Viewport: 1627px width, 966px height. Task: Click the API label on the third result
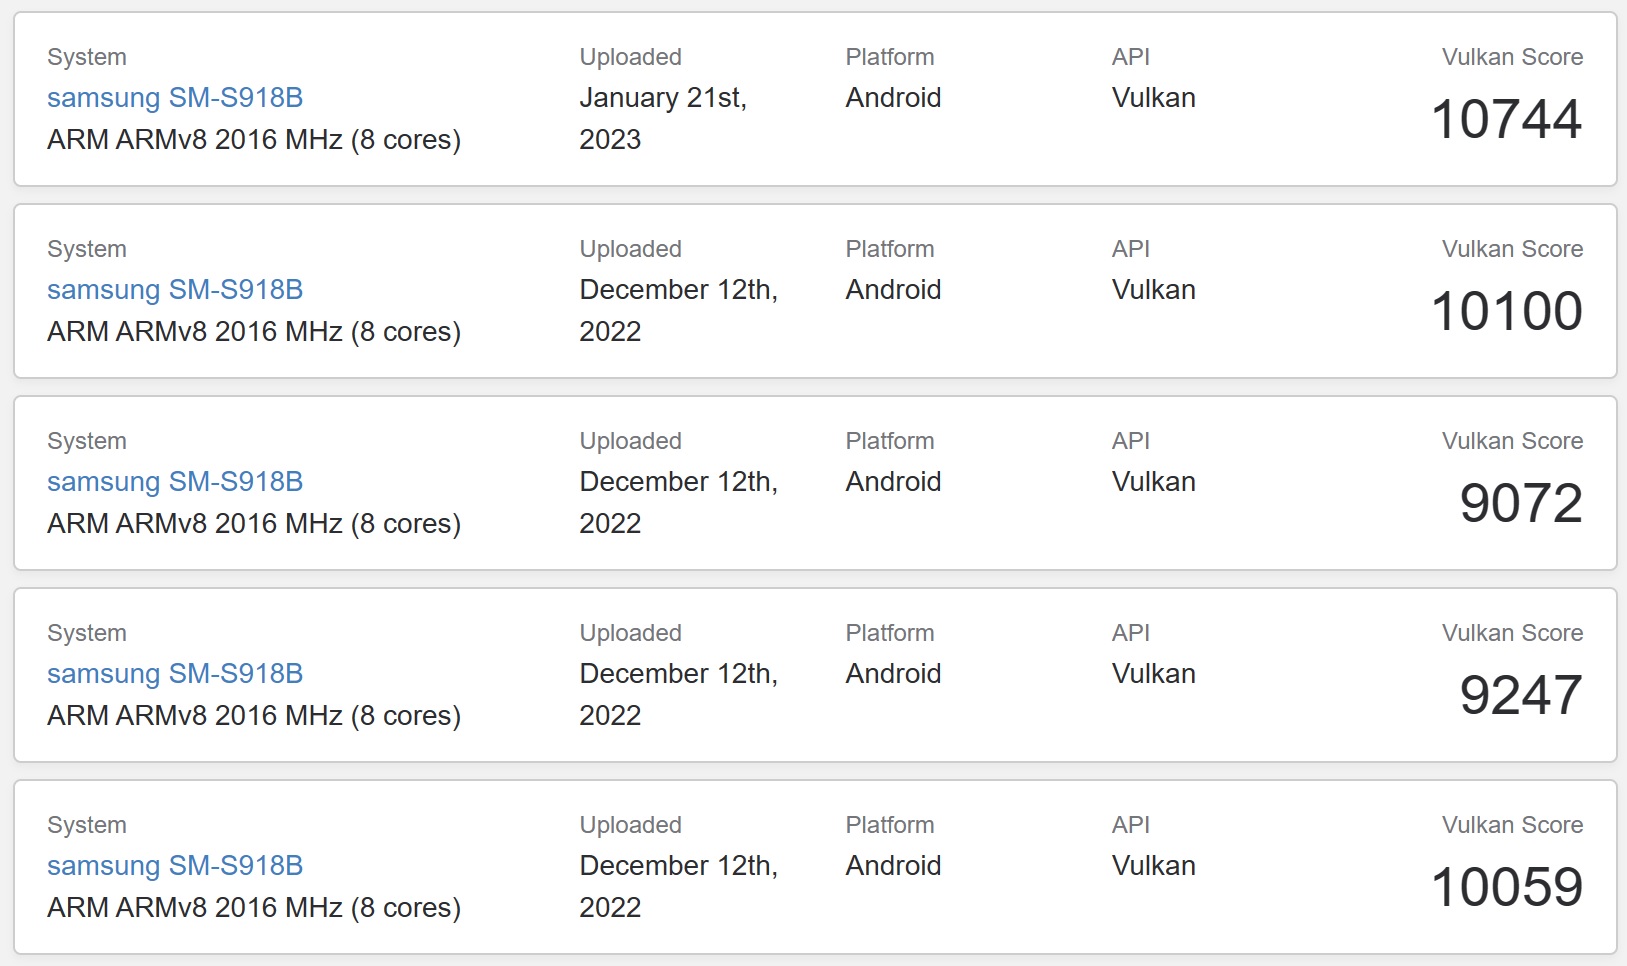(x=1130, y=440)
